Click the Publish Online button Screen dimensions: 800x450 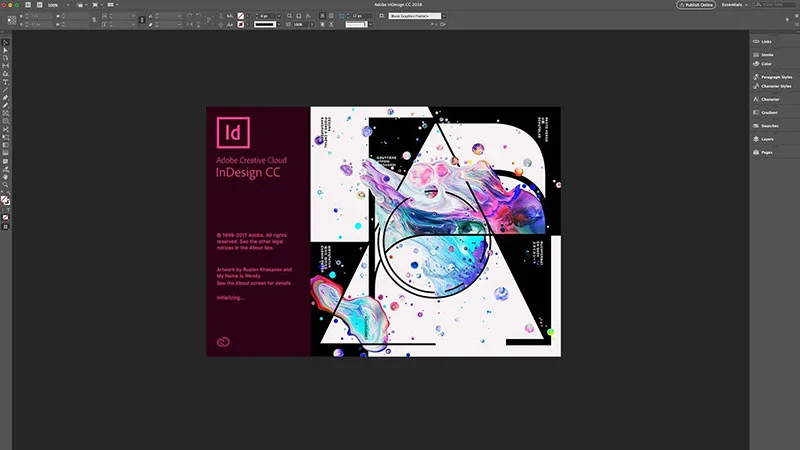[x=696, y=5]
